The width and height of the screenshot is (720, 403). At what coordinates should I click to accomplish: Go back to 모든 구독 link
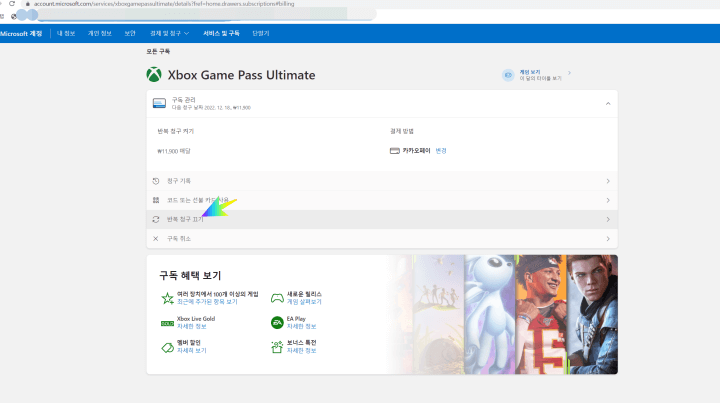158,51
